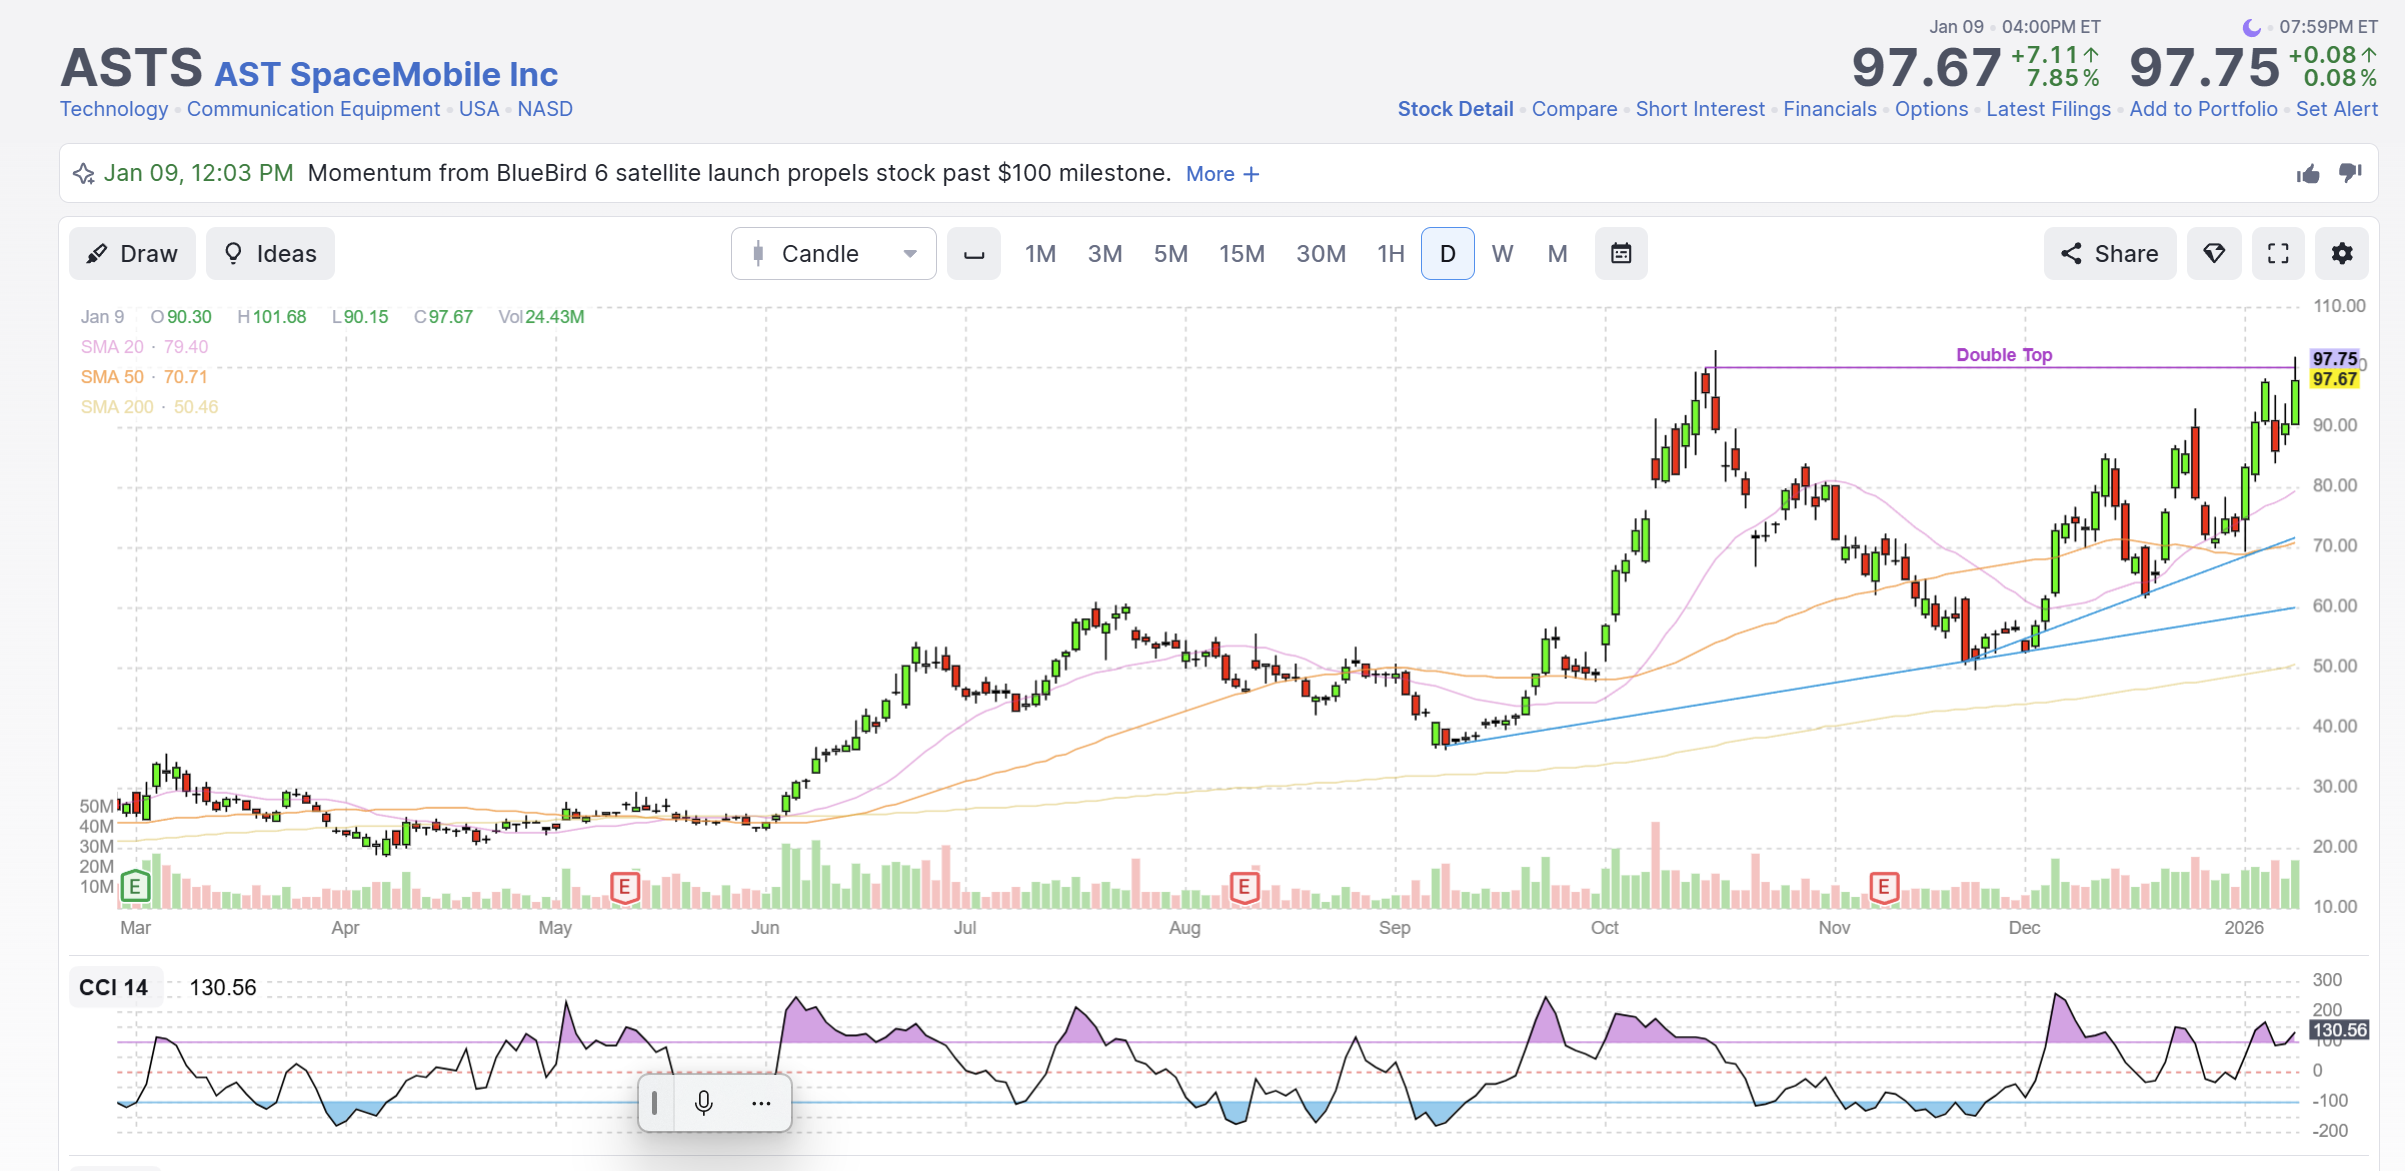Click the November red earnings marker
The image size is (2405, 1171).
click(x=1883, y=887)
